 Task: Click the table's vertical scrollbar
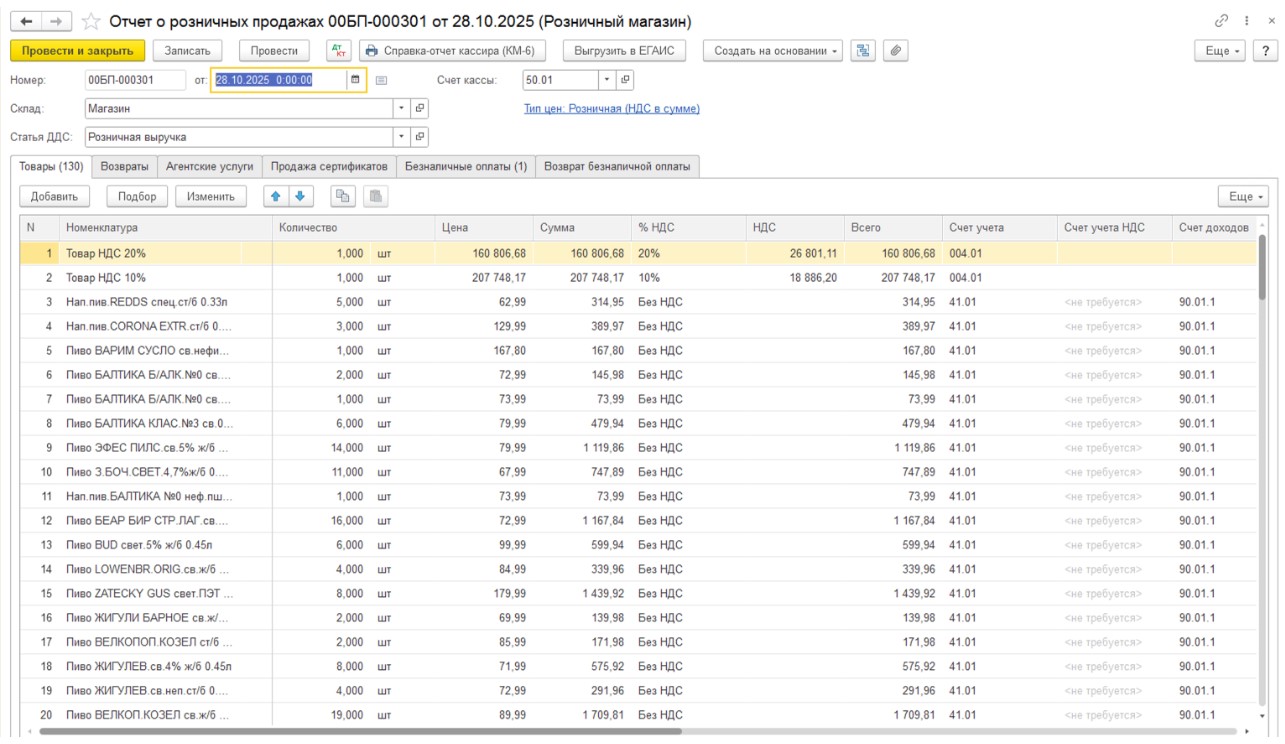click(1262, 265)
